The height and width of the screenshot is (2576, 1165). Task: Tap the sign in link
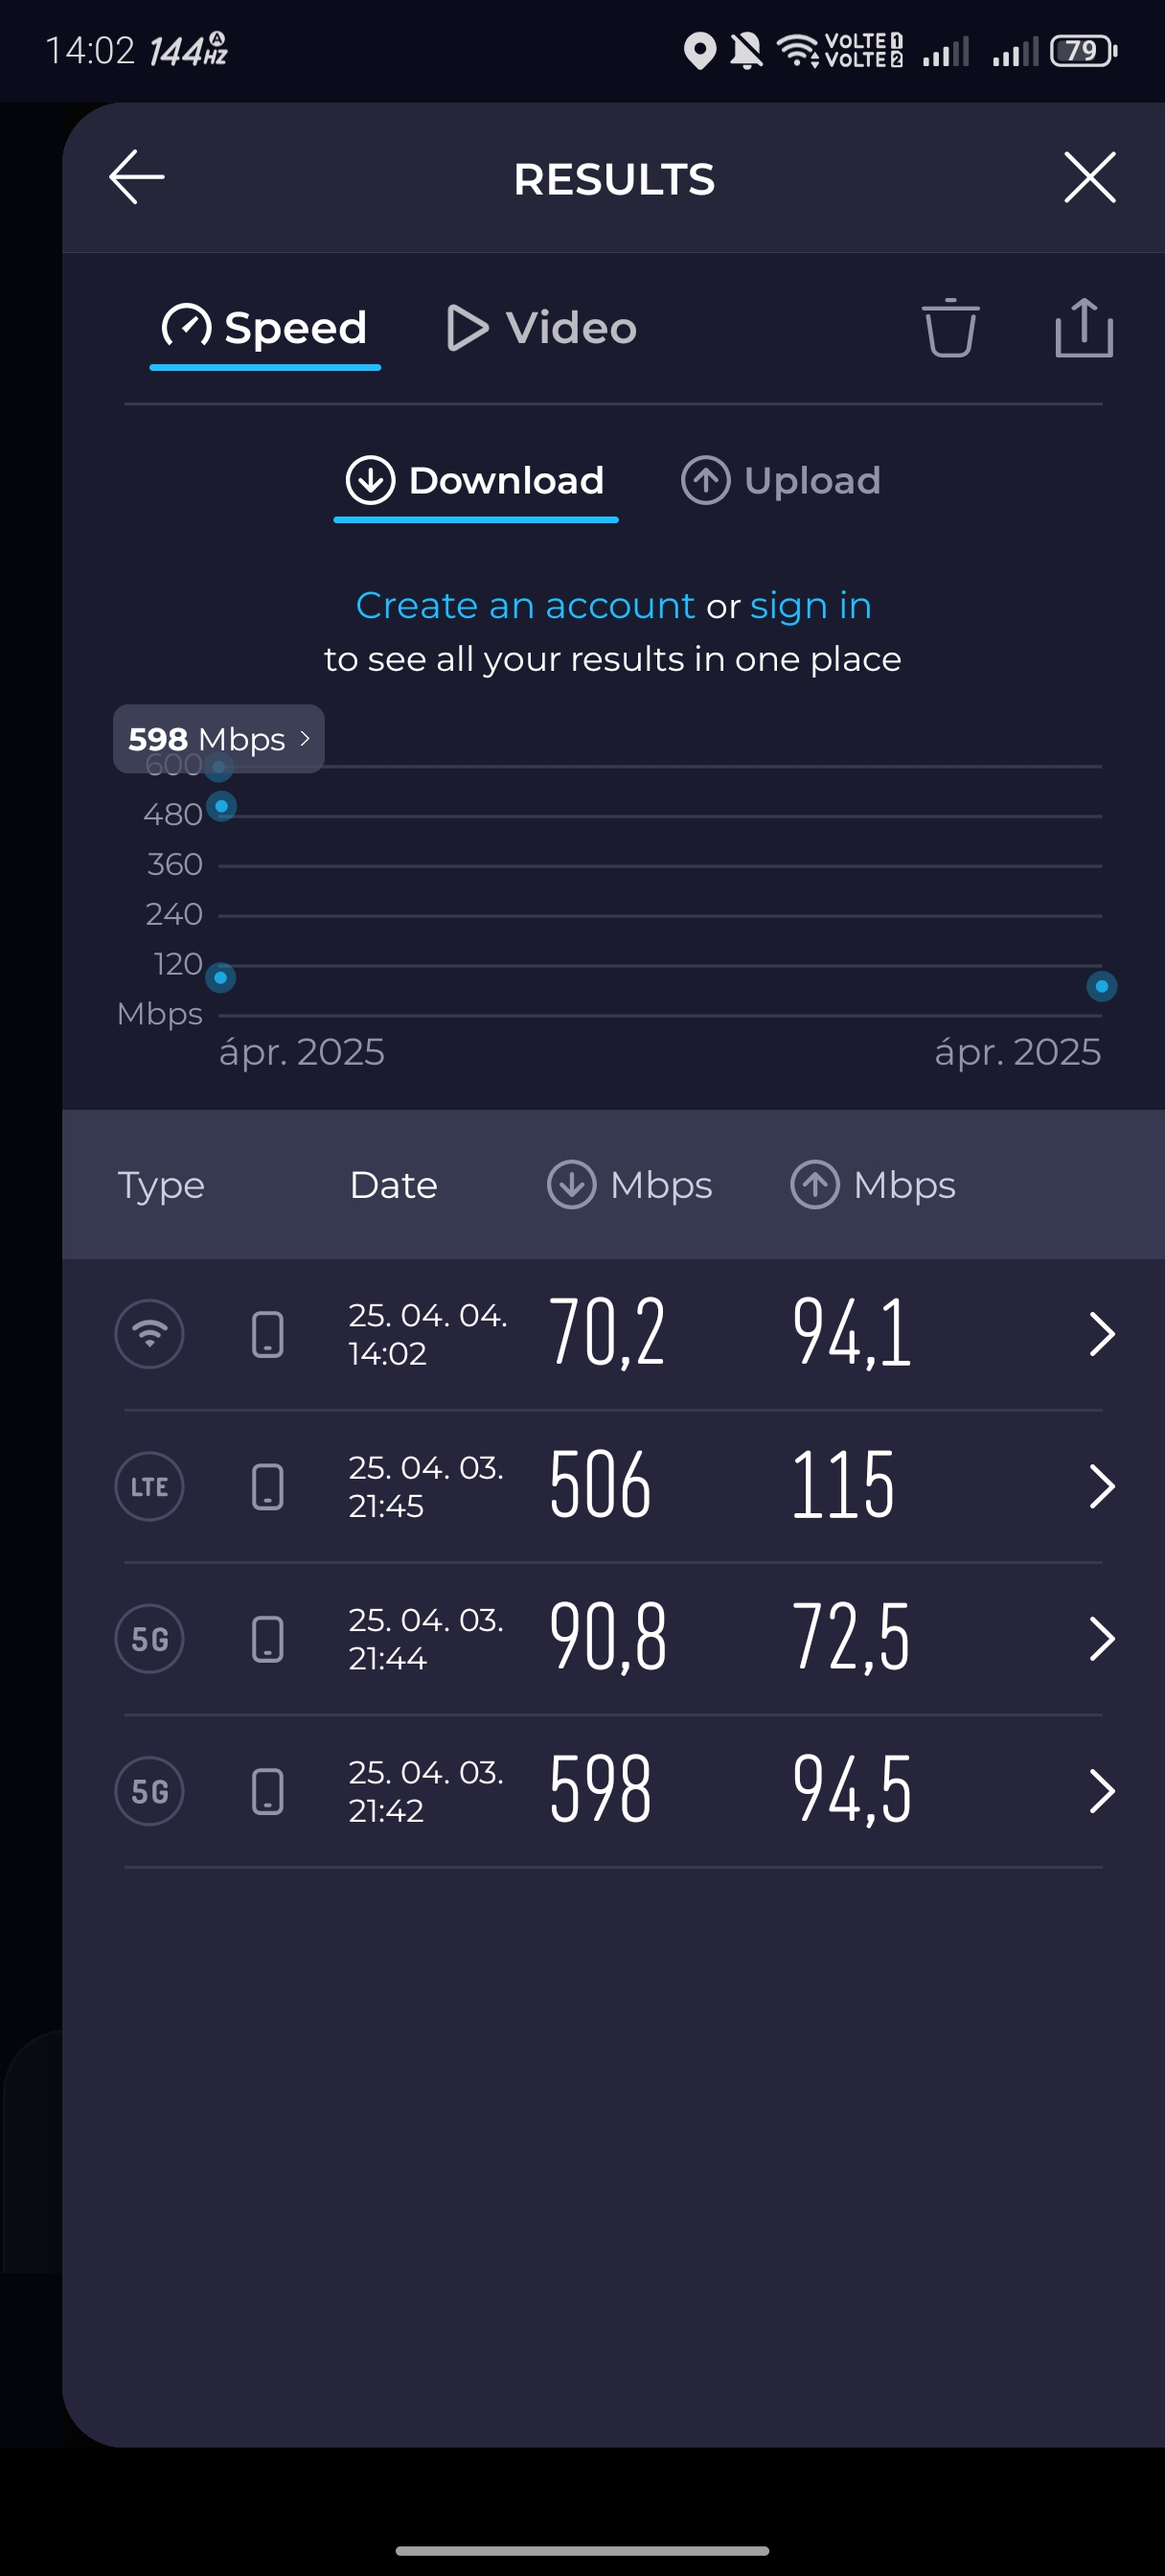810,605
